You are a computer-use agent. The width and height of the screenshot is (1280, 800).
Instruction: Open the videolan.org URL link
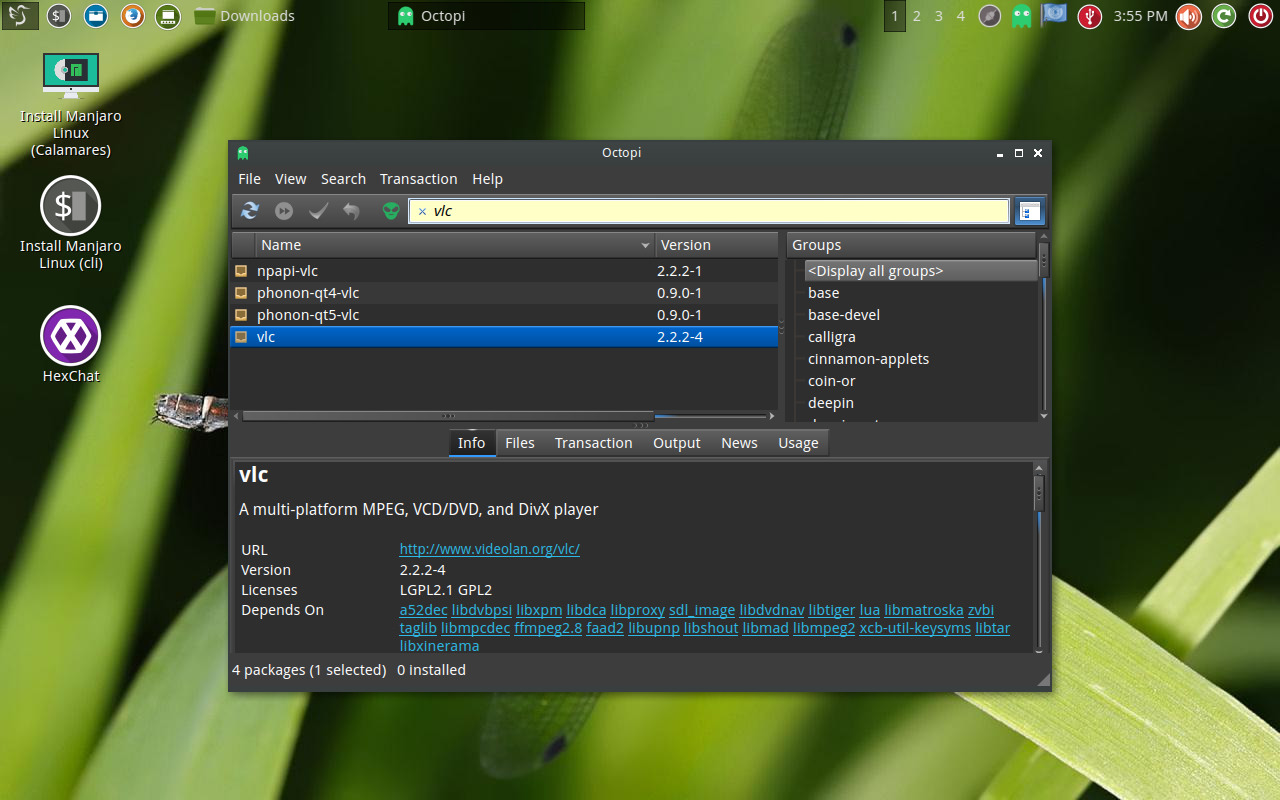pos(490,549)
